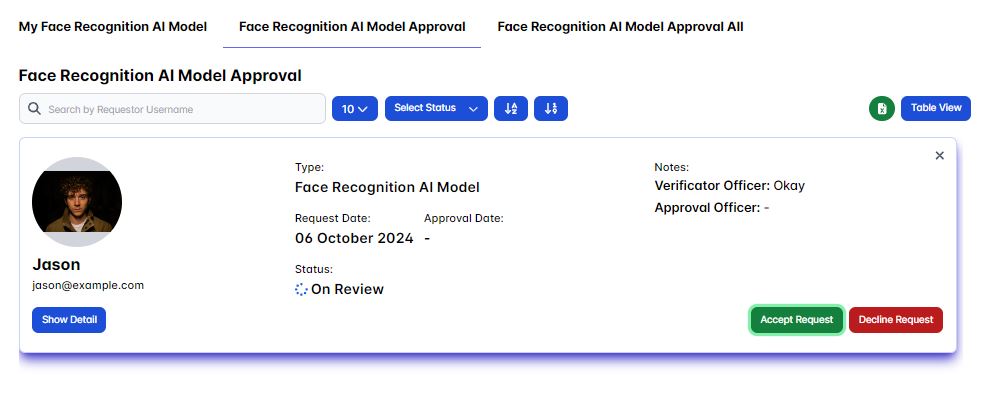The height and width of the screenshot is (403, 984).
Task: Focus the Search by Requestor Username field
Action: point(180,108)
